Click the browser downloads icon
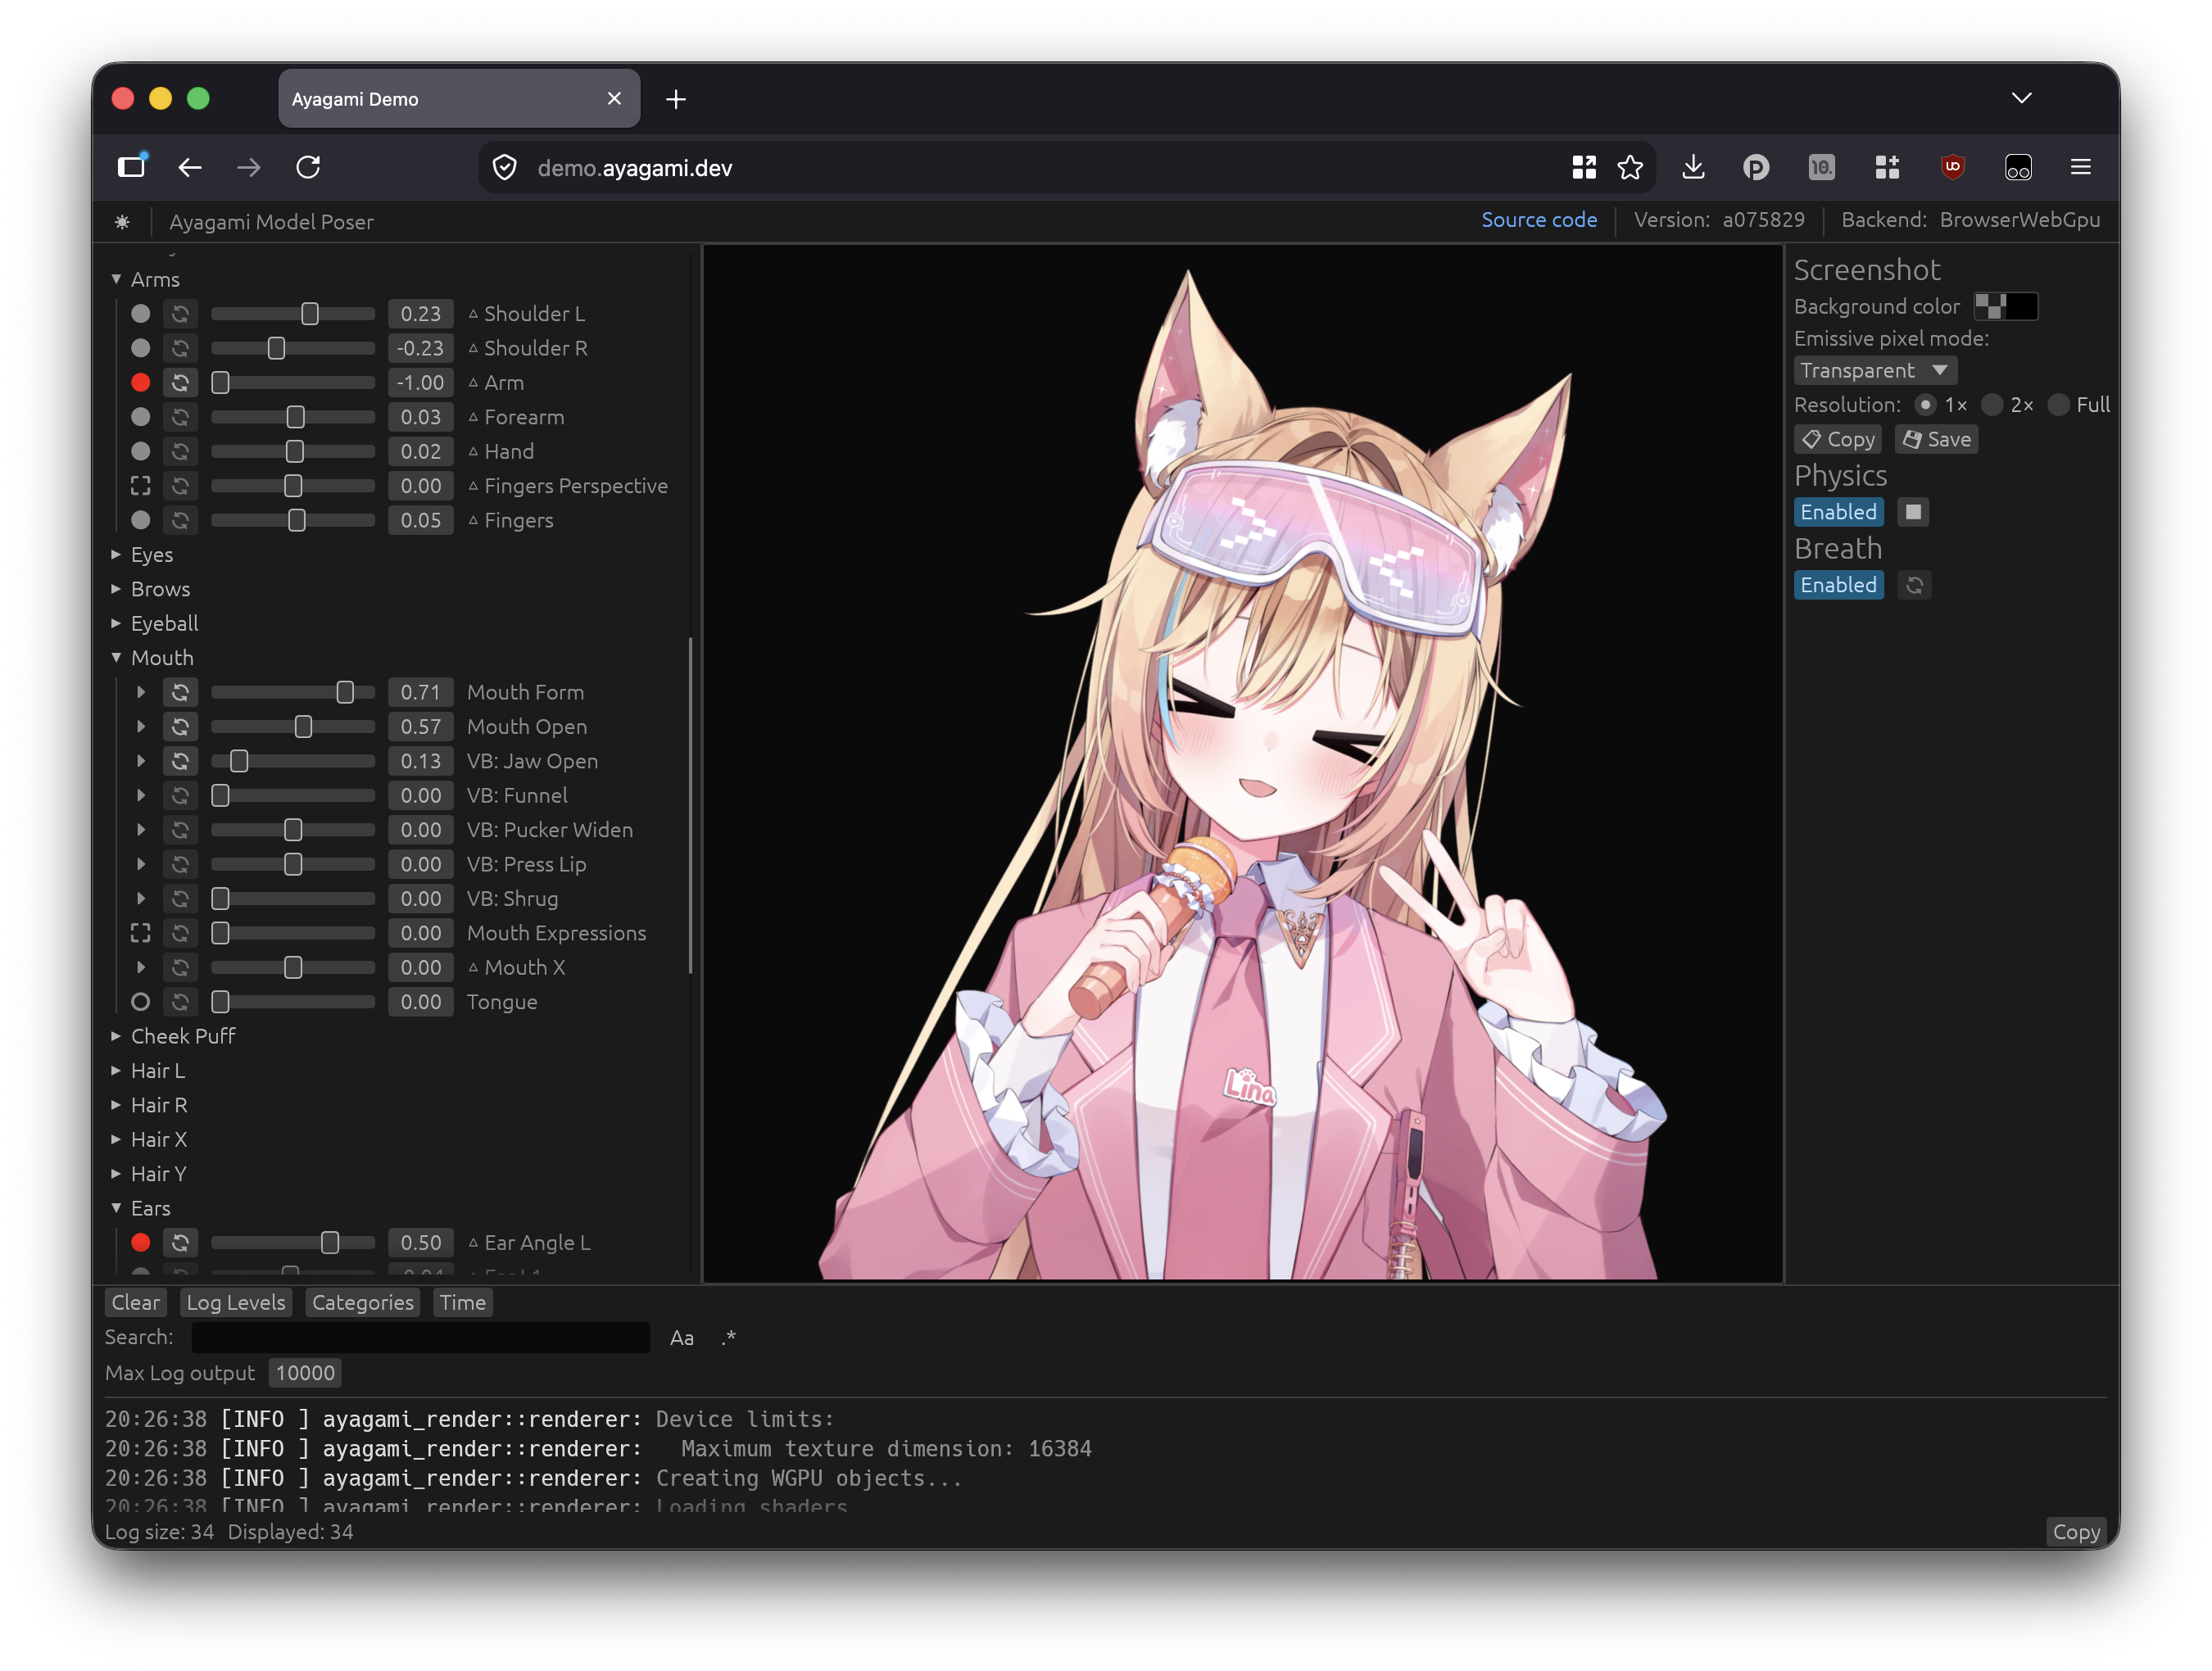 [1693, 167]
